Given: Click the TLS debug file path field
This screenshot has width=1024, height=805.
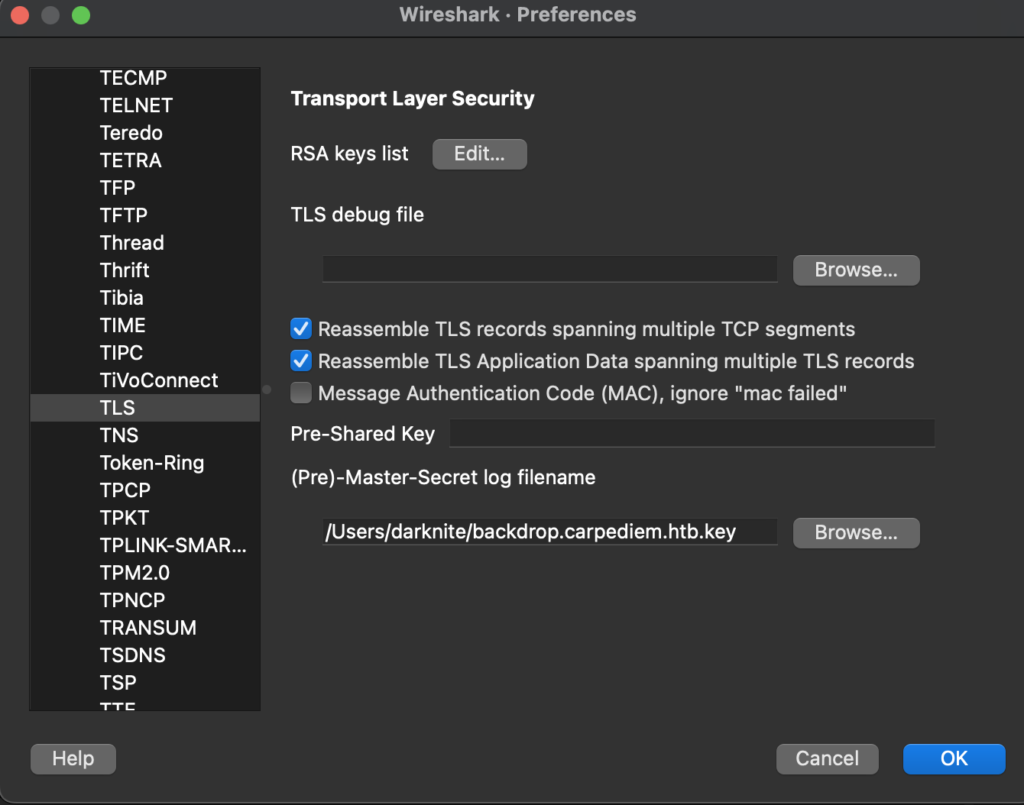Looking at the screenshot, I should 549,270.
